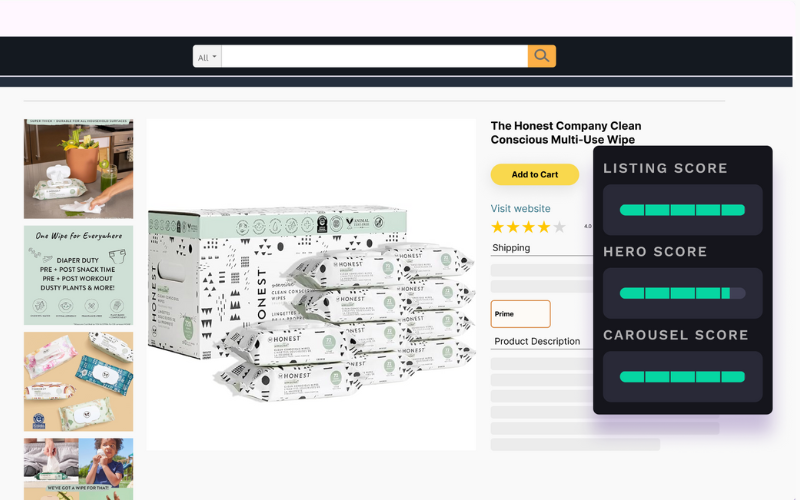Select the colorful wipe packs thumbnail

click(79, 382)
